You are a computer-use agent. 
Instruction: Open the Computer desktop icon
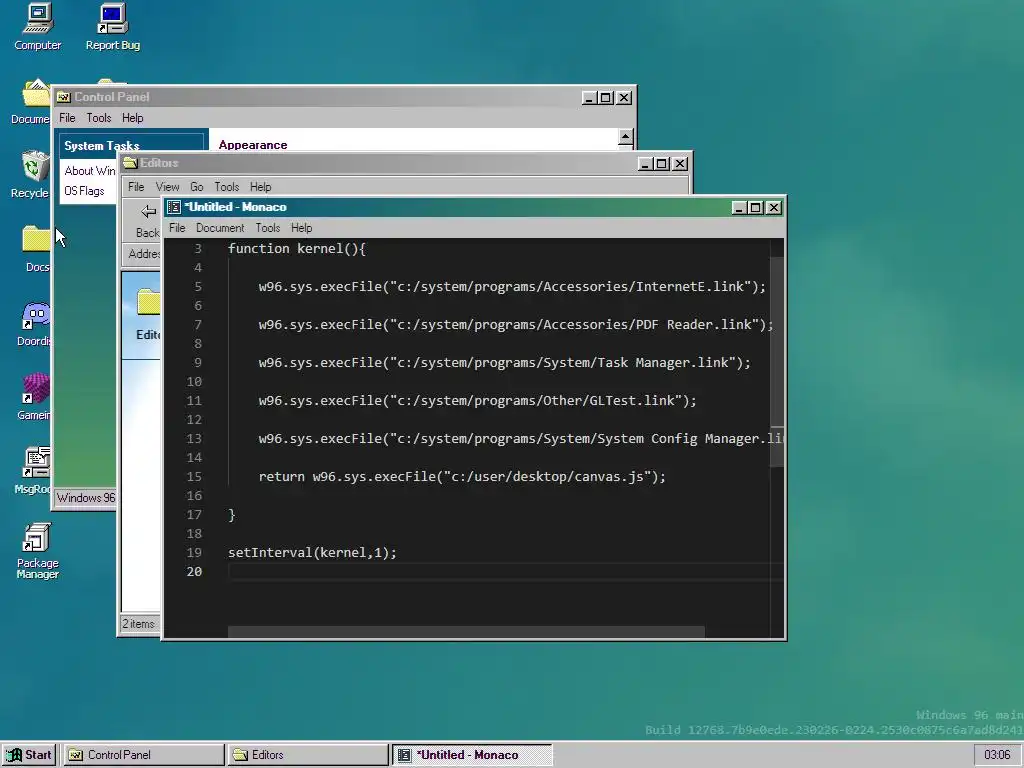point(37,27)
